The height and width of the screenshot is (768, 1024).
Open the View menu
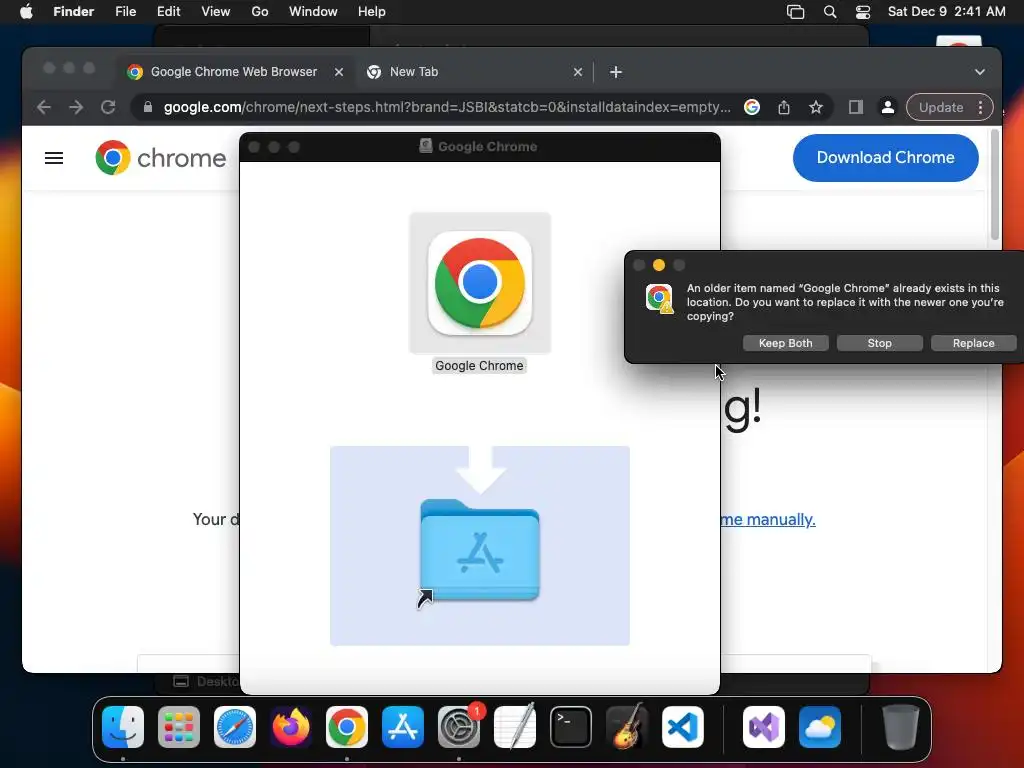216,12
